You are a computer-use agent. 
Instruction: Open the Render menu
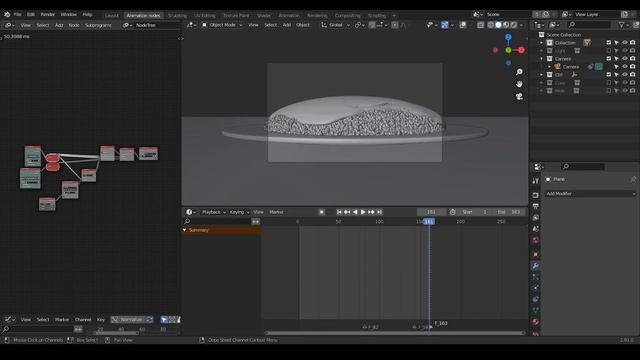click(x=47, y=14)
